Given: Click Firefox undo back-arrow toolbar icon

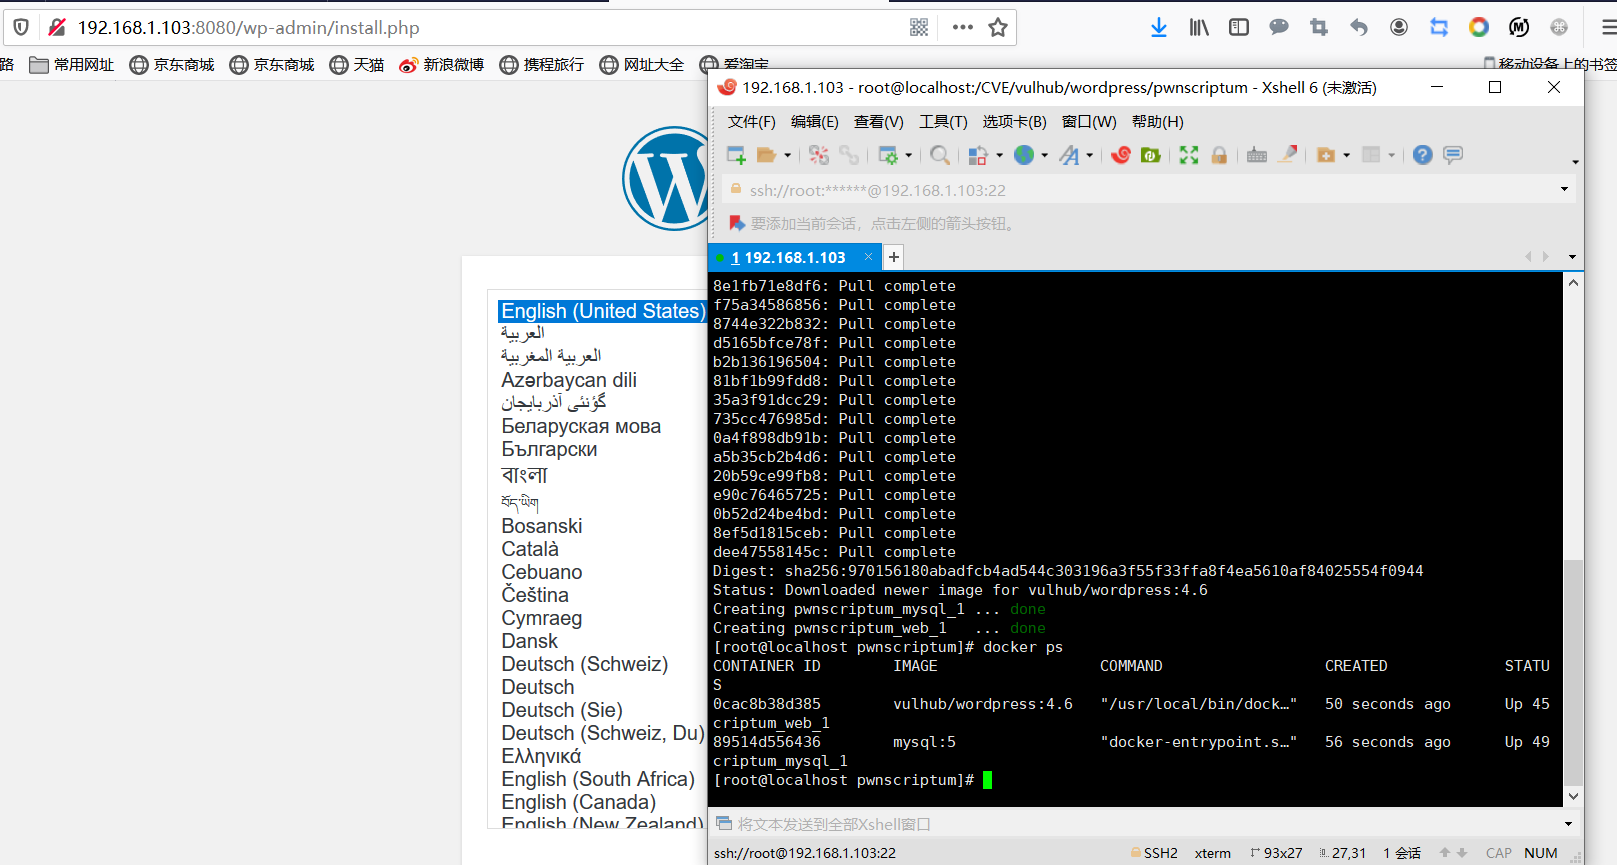Looking at the screenshot, I should point(1359,28).
